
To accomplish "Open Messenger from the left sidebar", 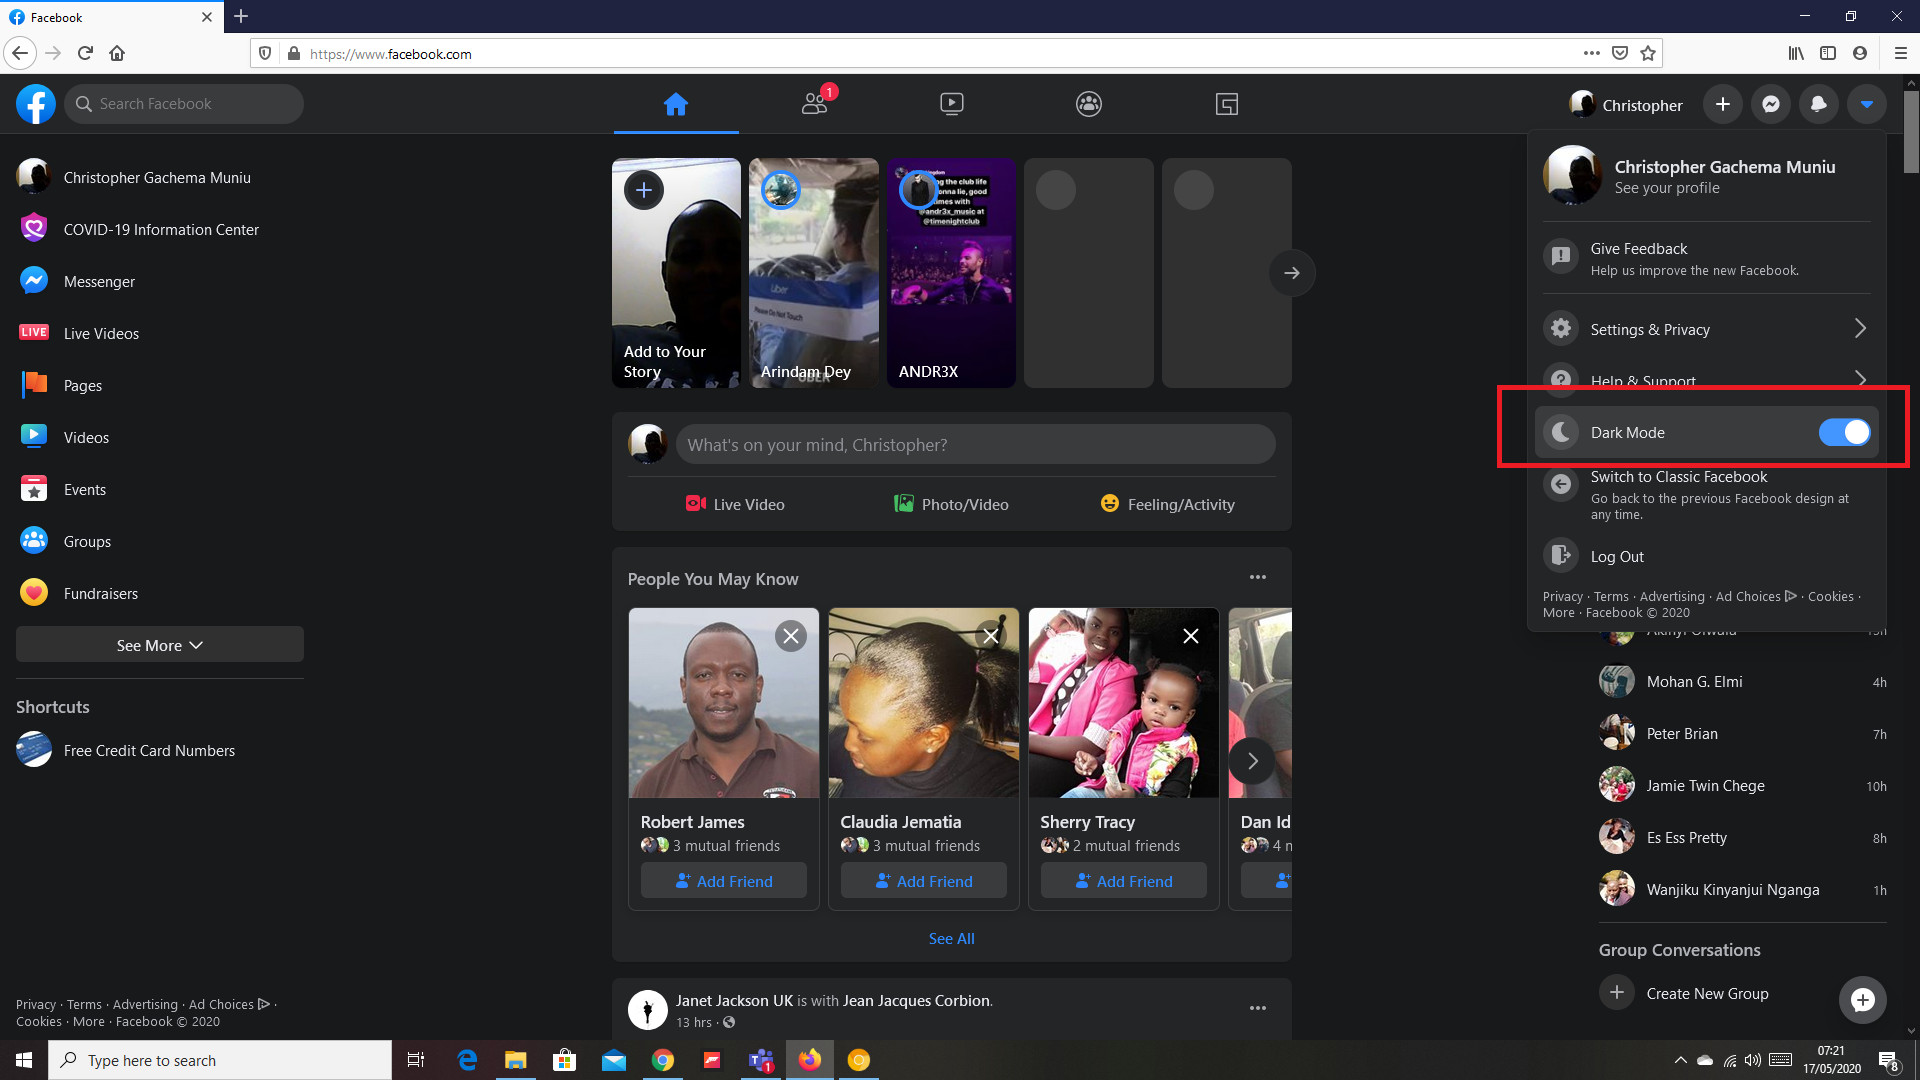I will [160, 281].
